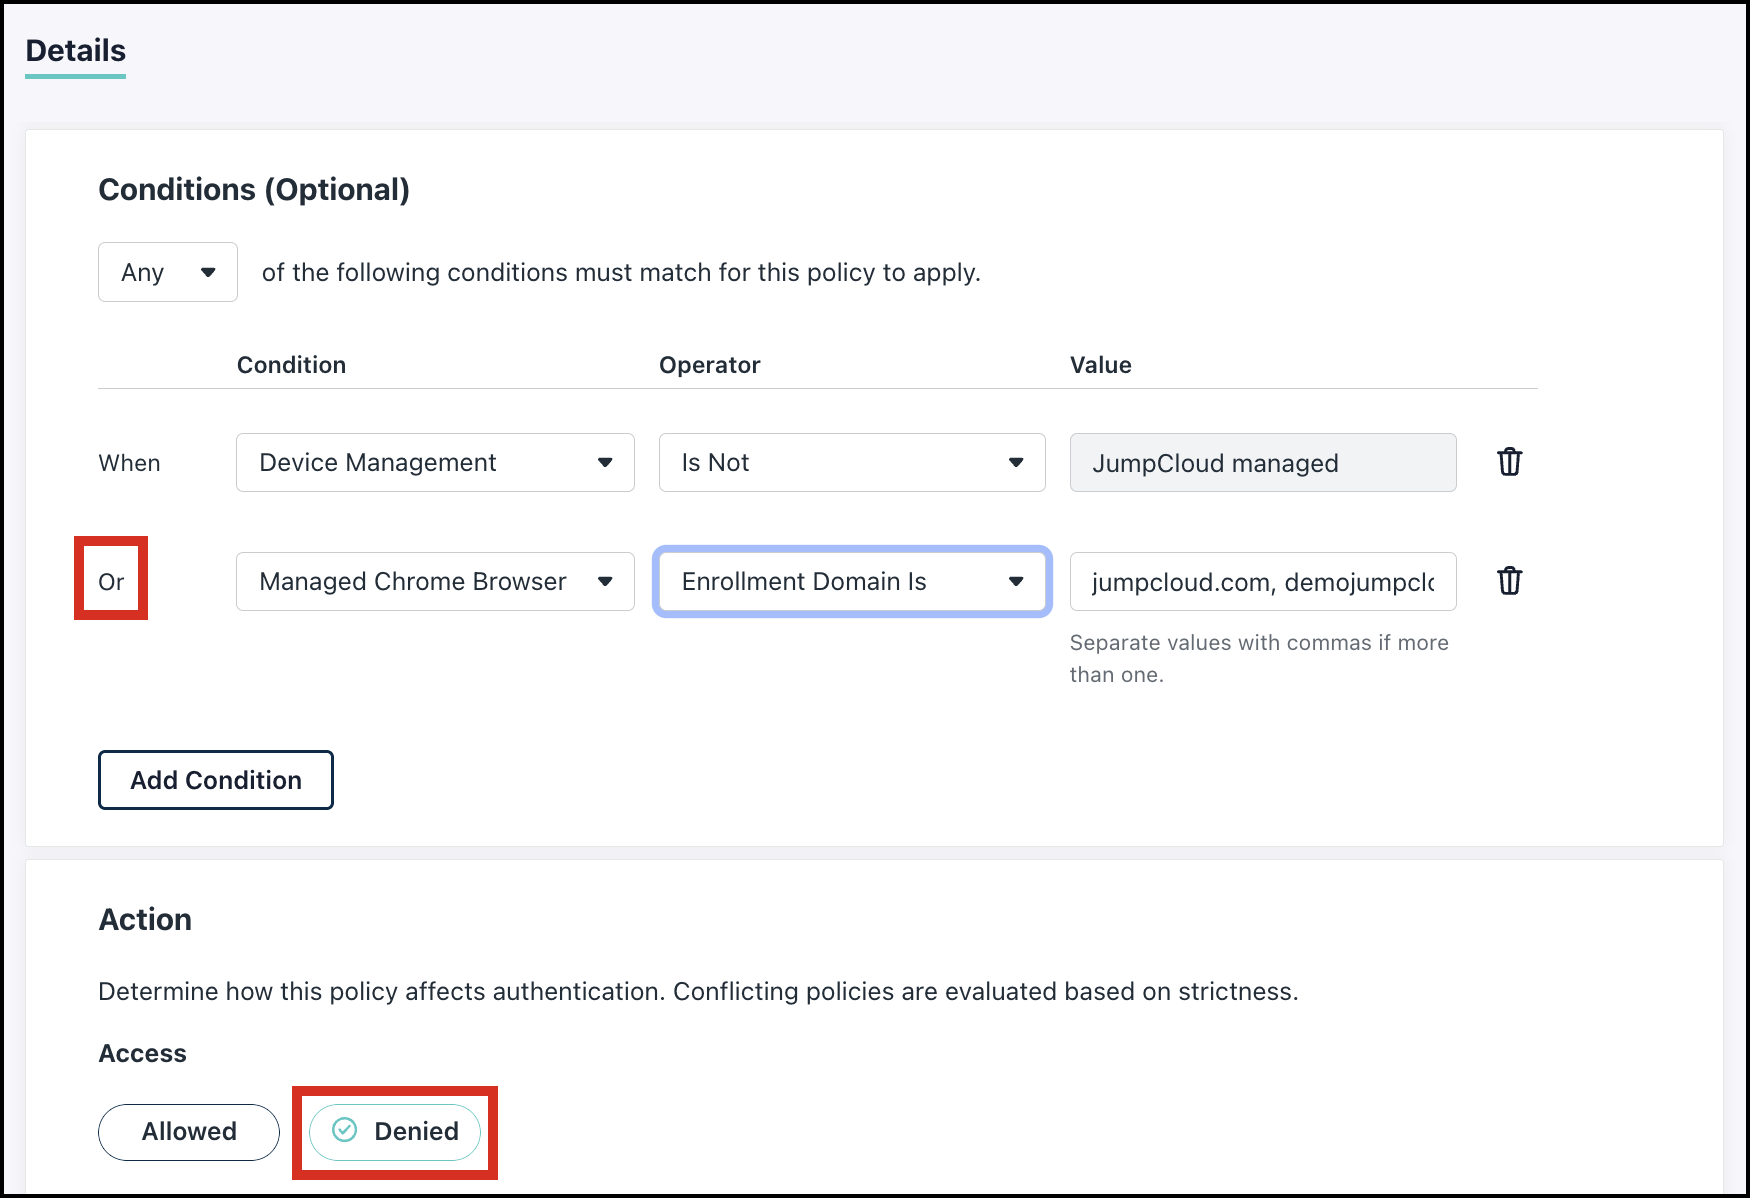This screenshot has width=1750, height=1198.
Task: Click the jumpcloud.com domain value field
Action: click(x=1263, y=581)
